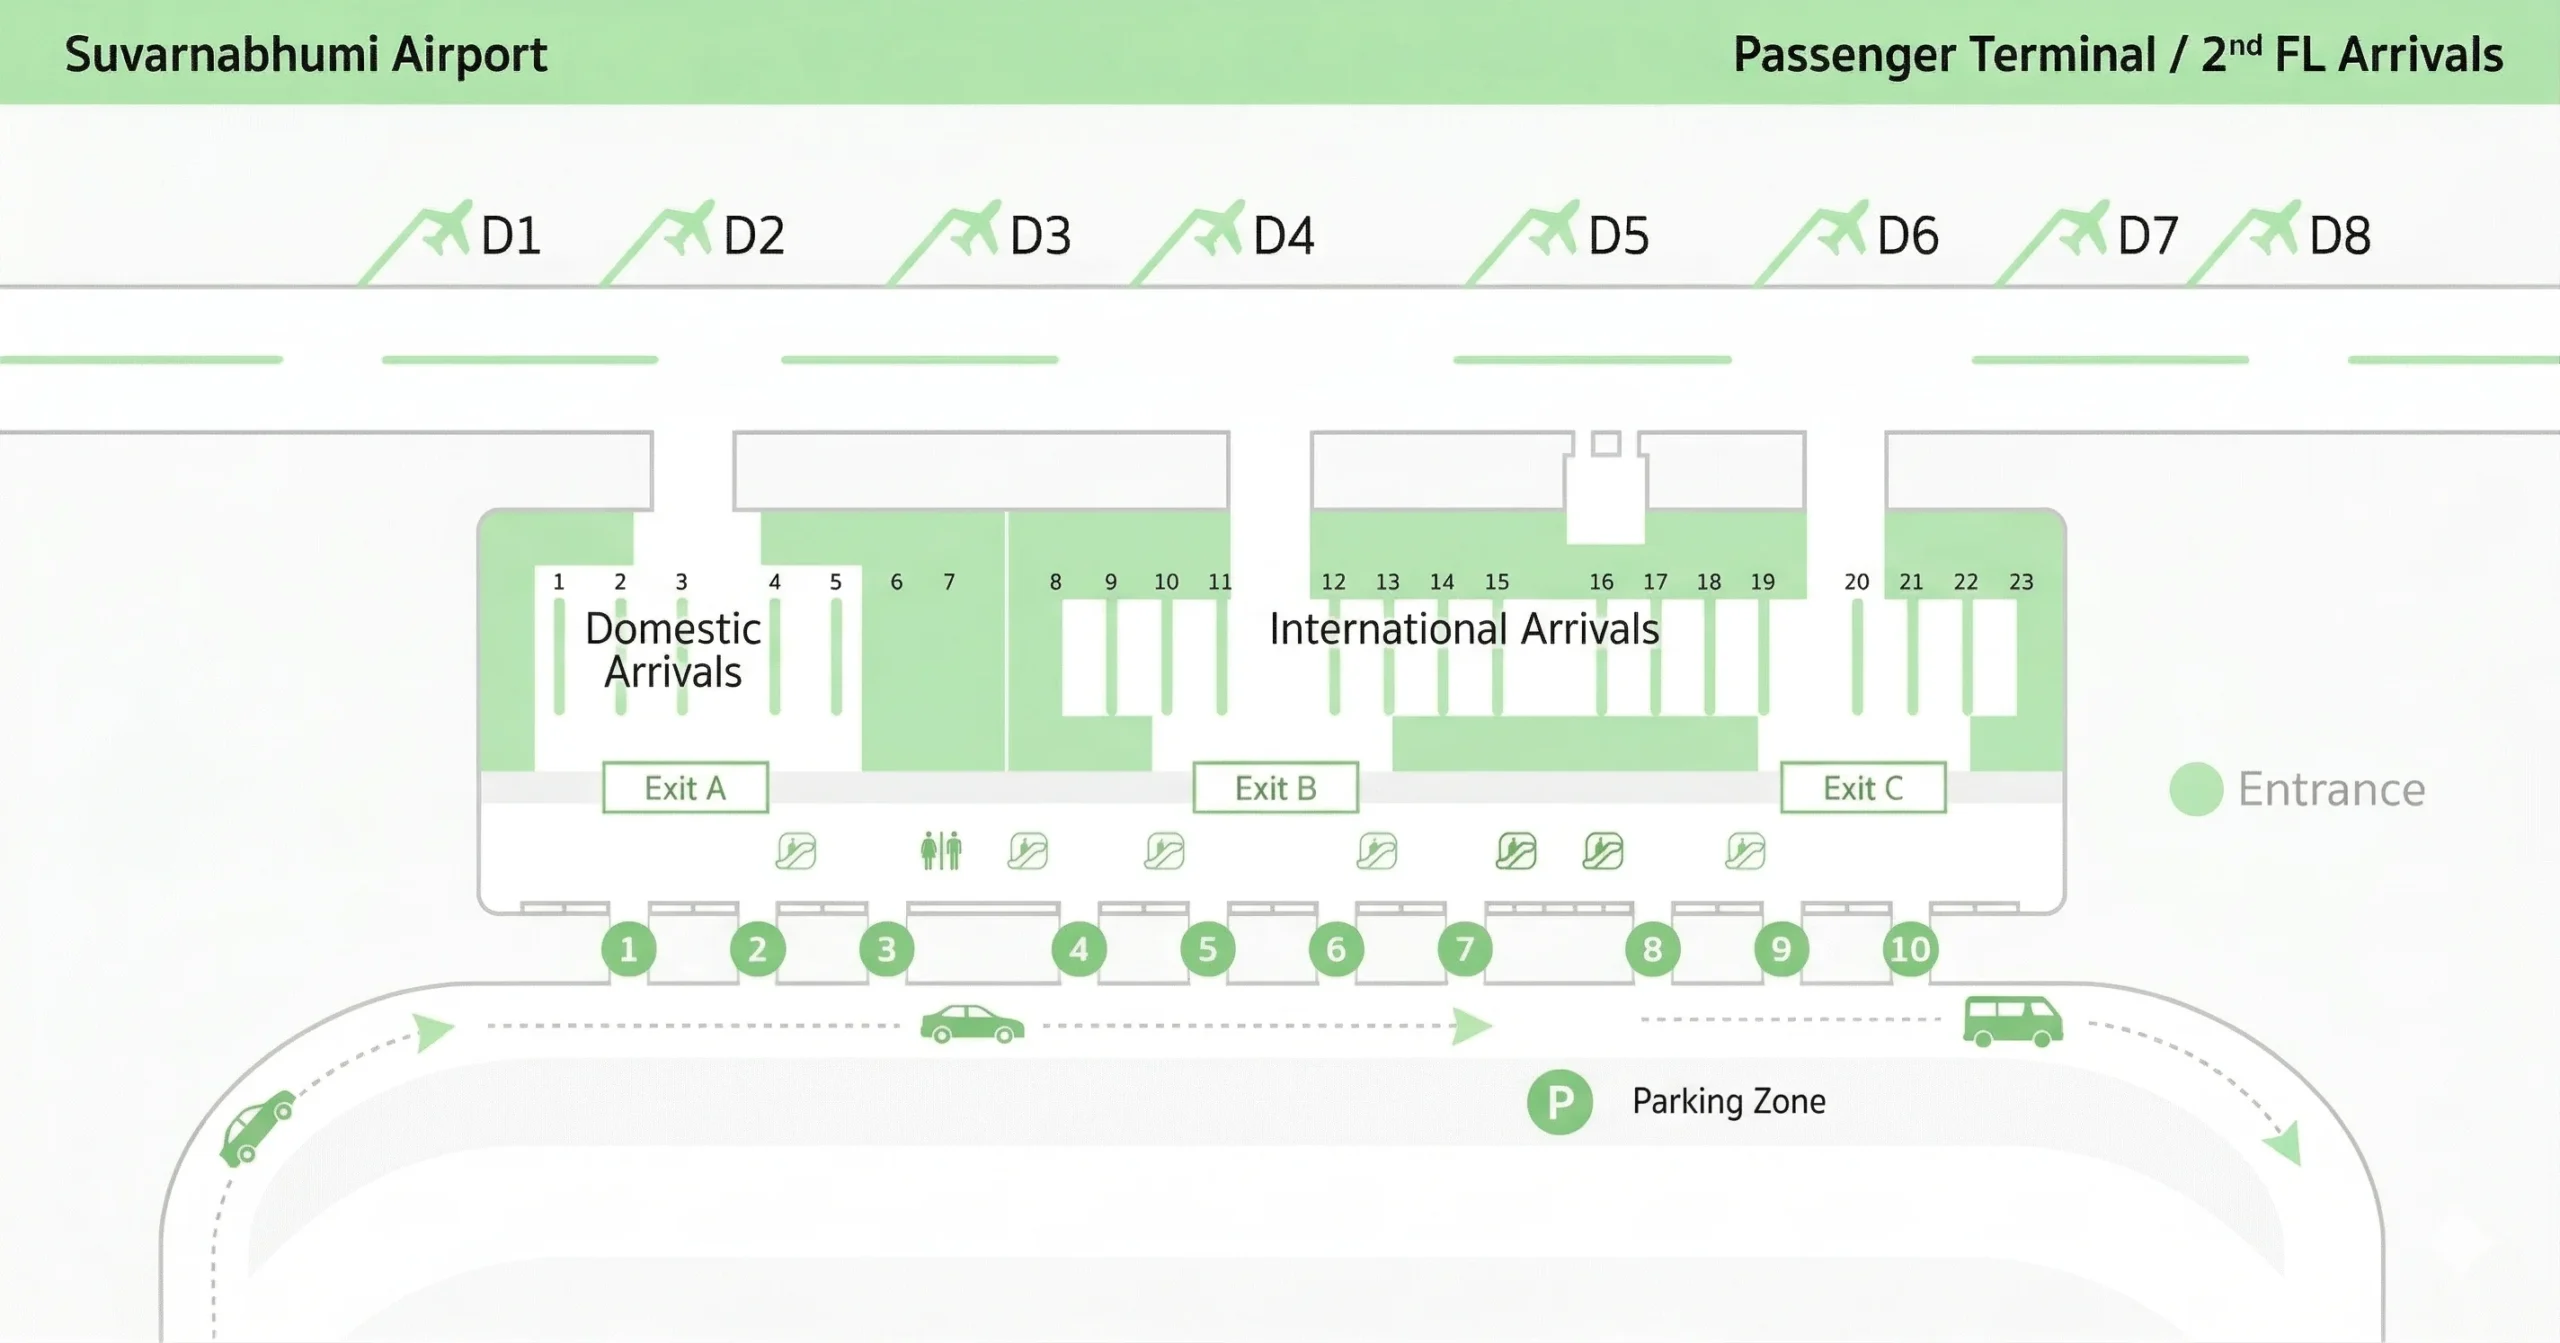Screen dimensions: 2560x1343
Task: Click the green Entrance legend circle
Action: 2195,789
